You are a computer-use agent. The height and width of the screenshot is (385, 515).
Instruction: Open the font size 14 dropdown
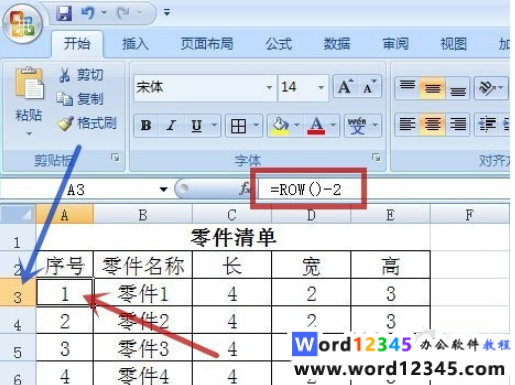tap(321, 88)
